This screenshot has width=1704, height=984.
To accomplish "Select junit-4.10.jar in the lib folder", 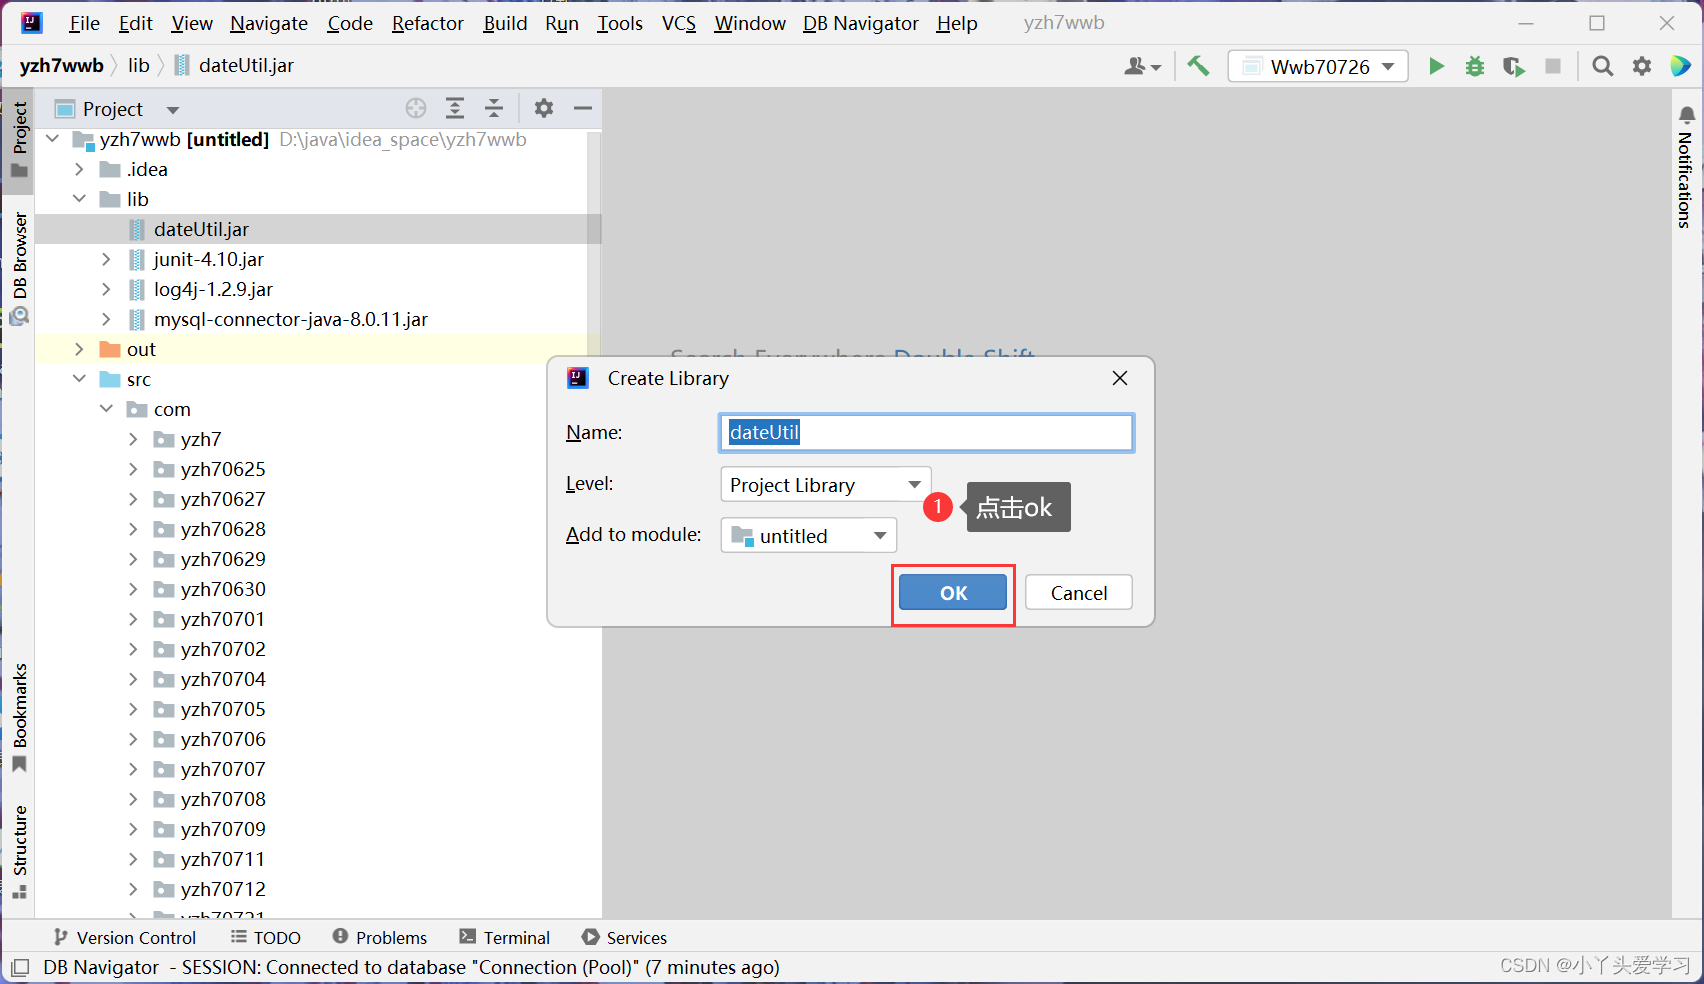I will tap(208, 259).
